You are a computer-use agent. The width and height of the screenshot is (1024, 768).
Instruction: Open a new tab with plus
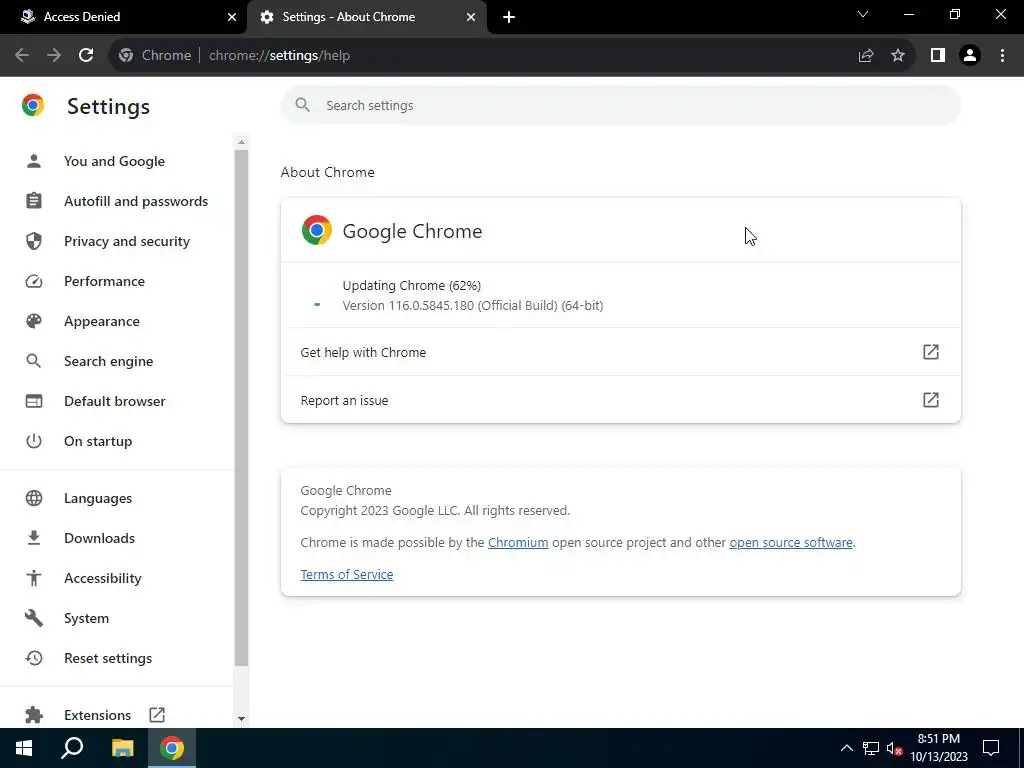click(509, 17)
